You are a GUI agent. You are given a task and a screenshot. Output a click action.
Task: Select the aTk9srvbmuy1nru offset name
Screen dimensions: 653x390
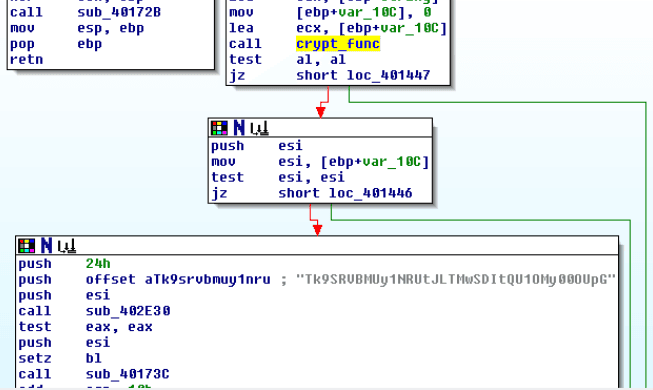(x=207, y=280)
